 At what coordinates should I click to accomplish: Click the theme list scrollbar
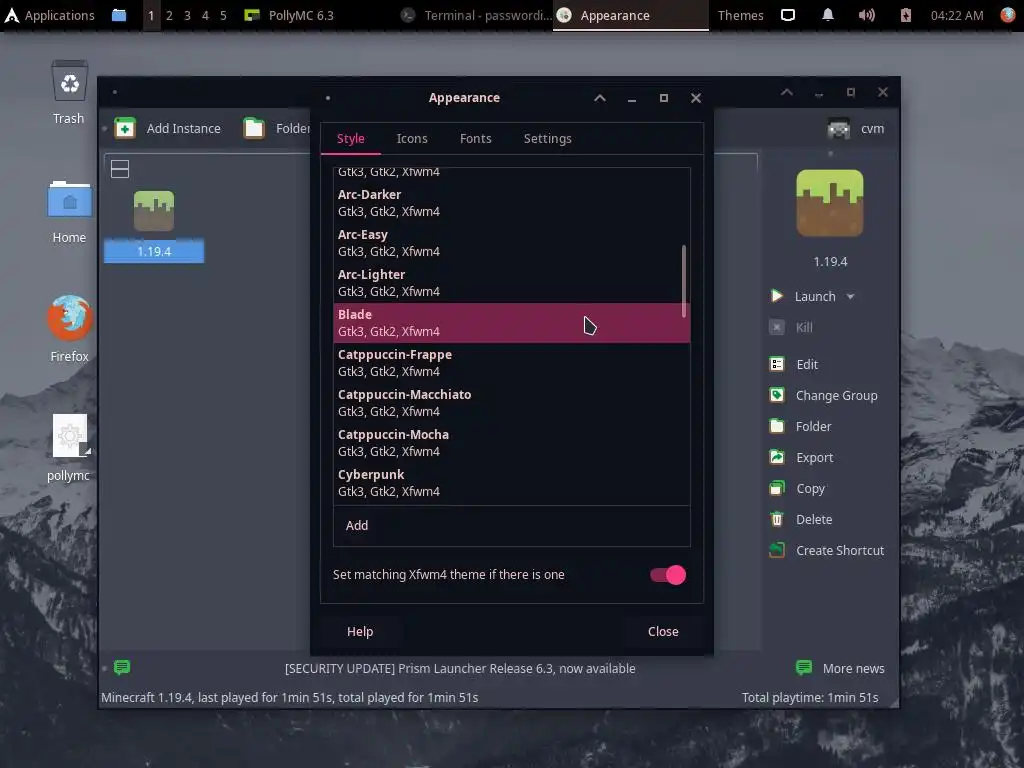[x=684, y=281]
